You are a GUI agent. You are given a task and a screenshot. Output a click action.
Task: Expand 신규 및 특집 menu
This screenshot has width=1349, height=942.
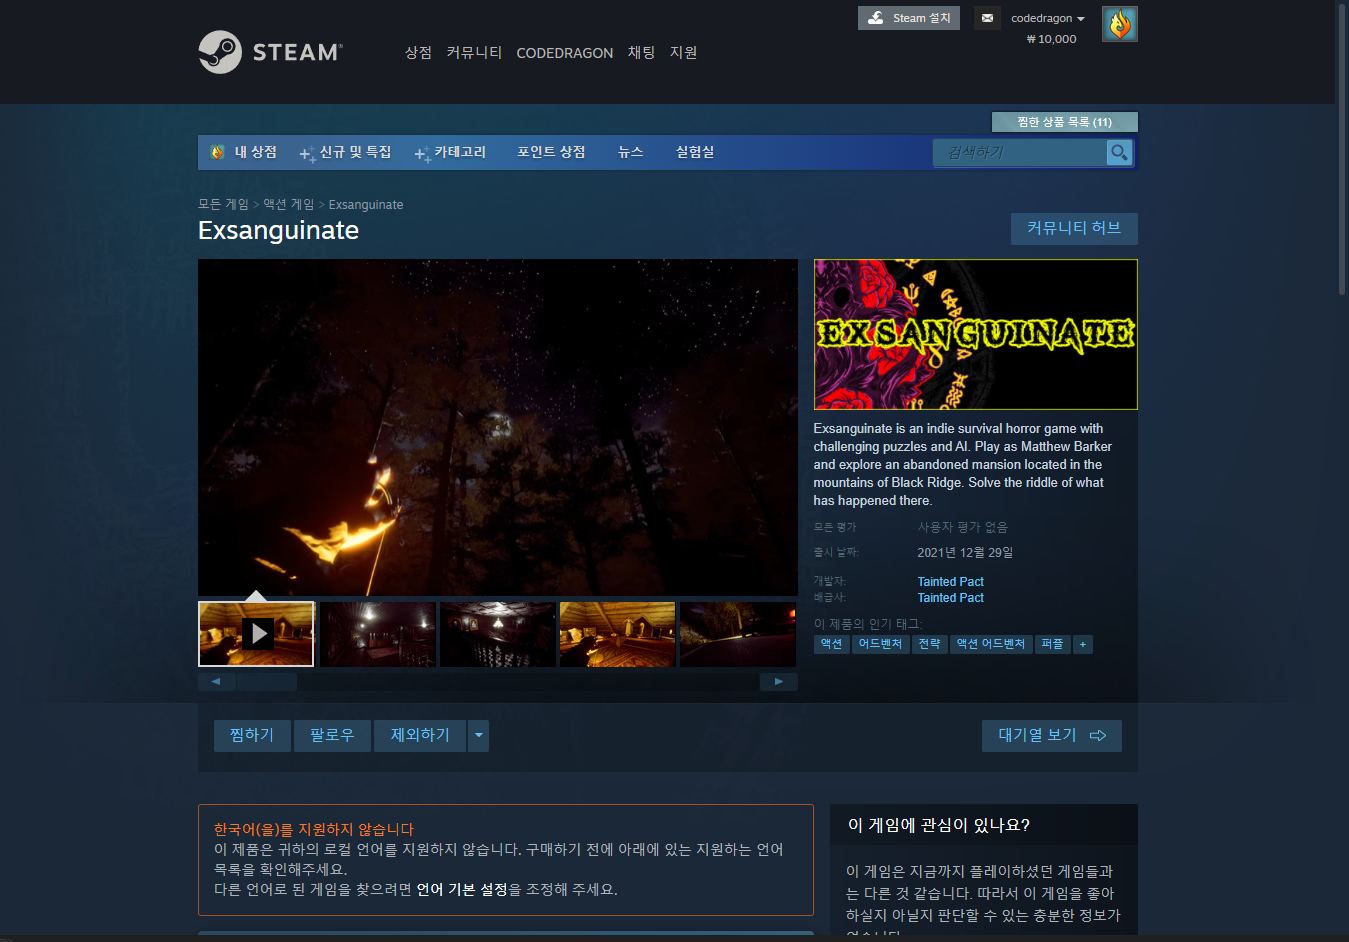[346, 152]
